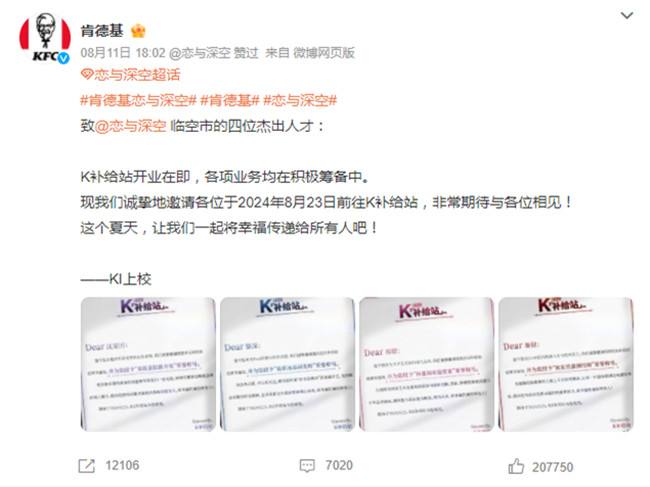
Task: Click the @恋与深空 mention in post body
Action: [131, 126]
